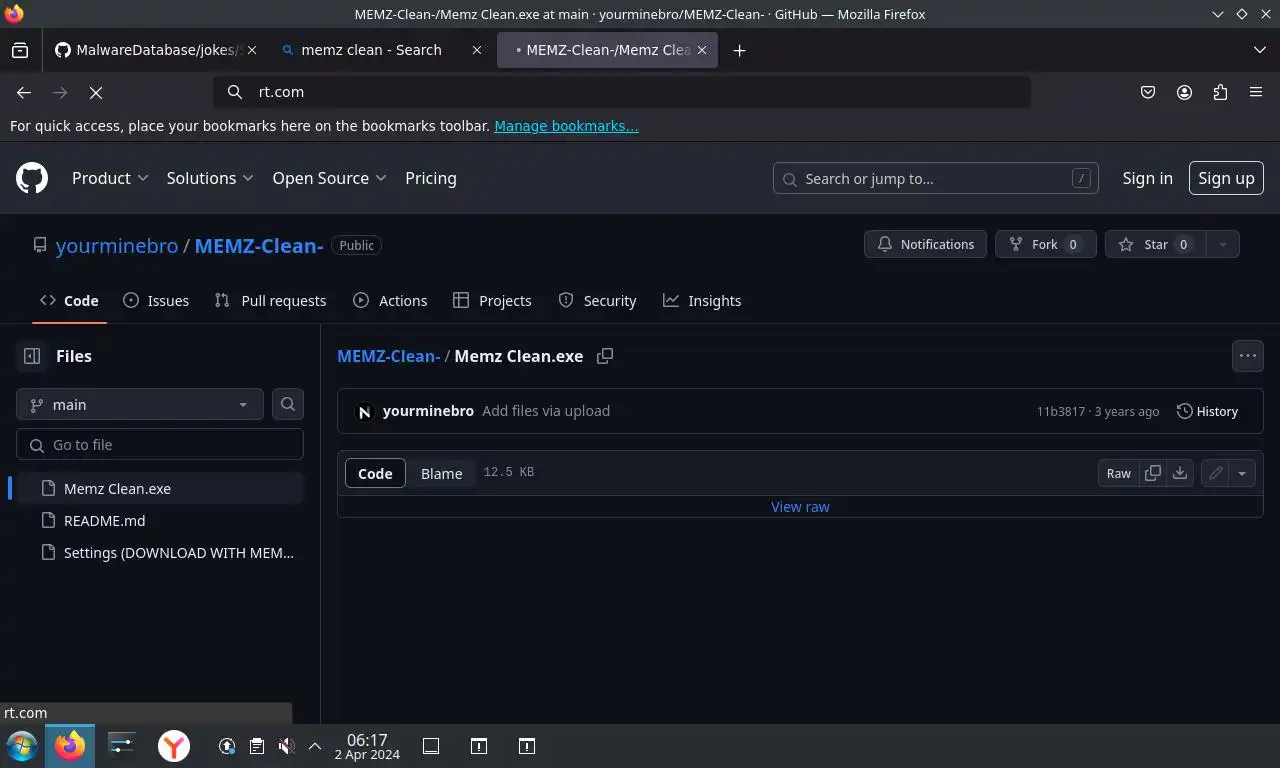Star the MEMZ-Clean- repository
Viewport: 1280px width, 768px height.
pos(1155,244)
